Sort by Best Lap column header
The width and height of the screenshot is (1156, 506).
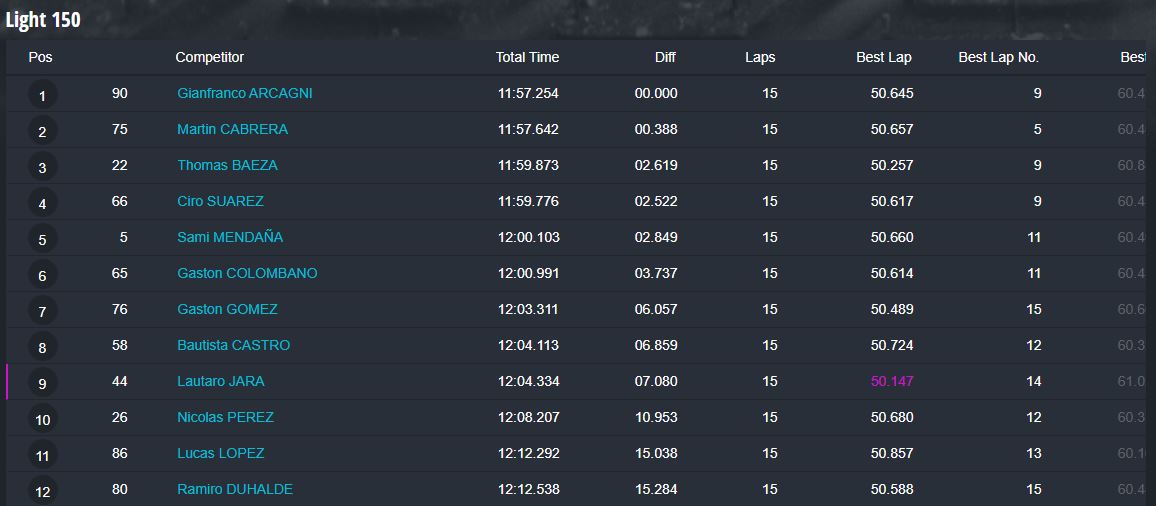click(x=884, y=58)
